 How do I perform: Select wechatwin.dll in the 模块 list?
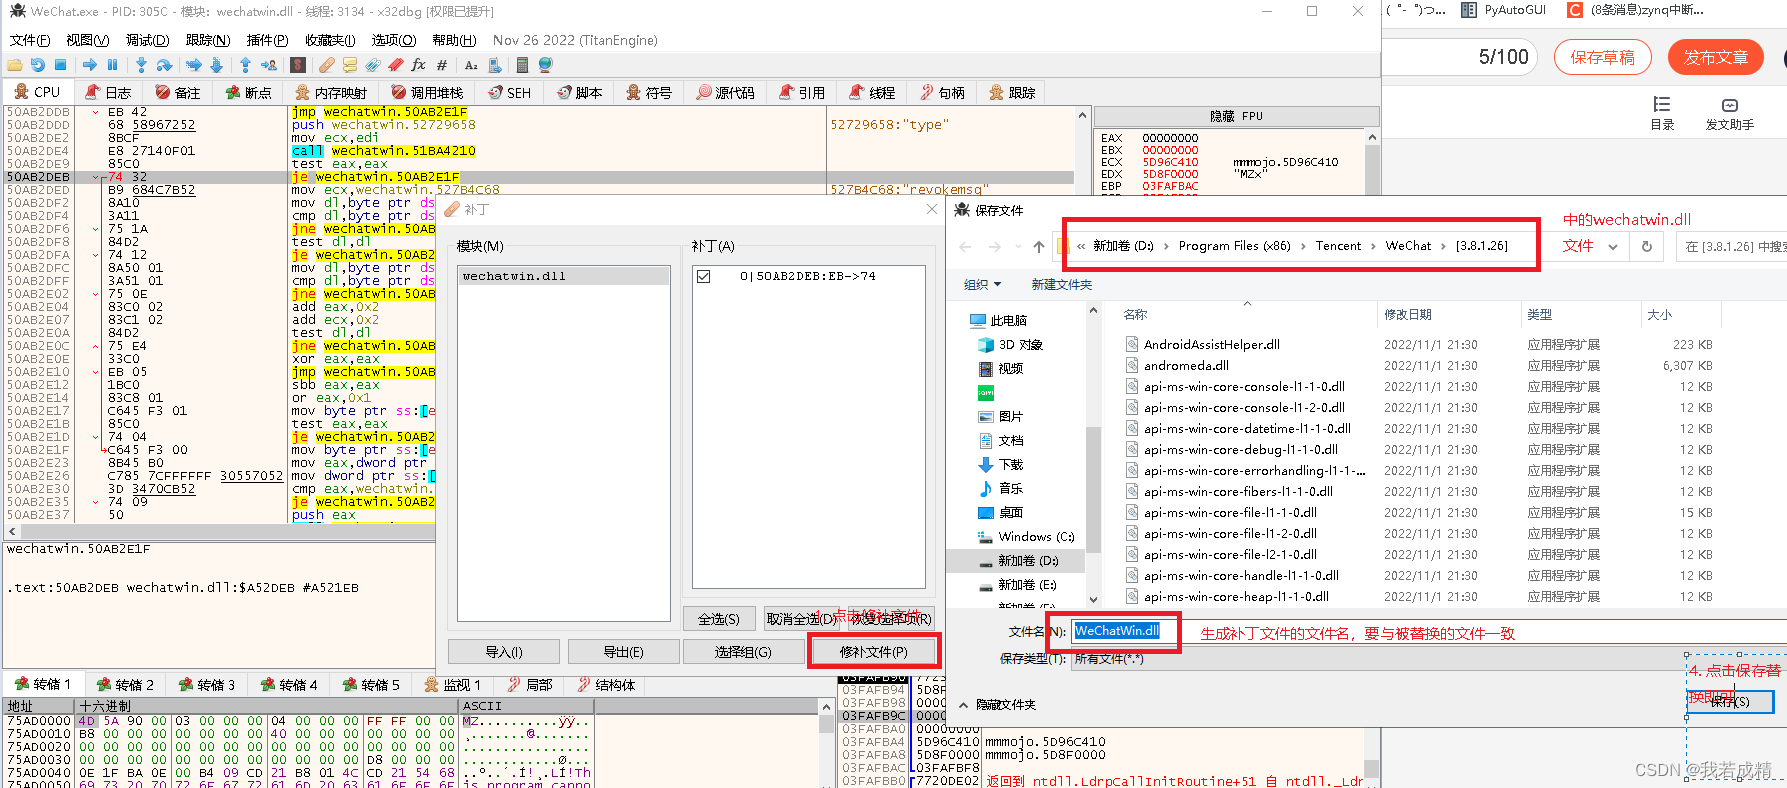[563, 276]
